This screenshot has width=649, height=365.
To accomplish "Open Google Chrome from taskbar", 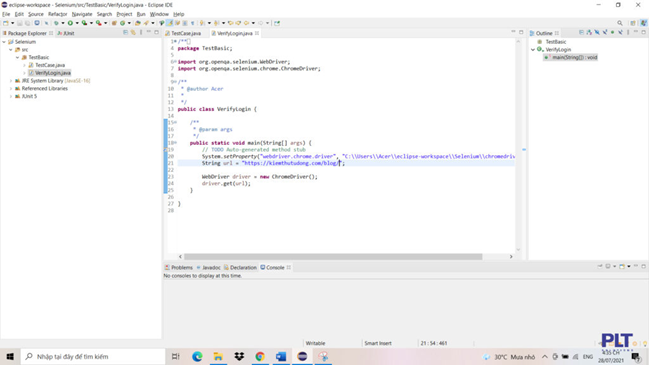I will (x=260, y=357).
